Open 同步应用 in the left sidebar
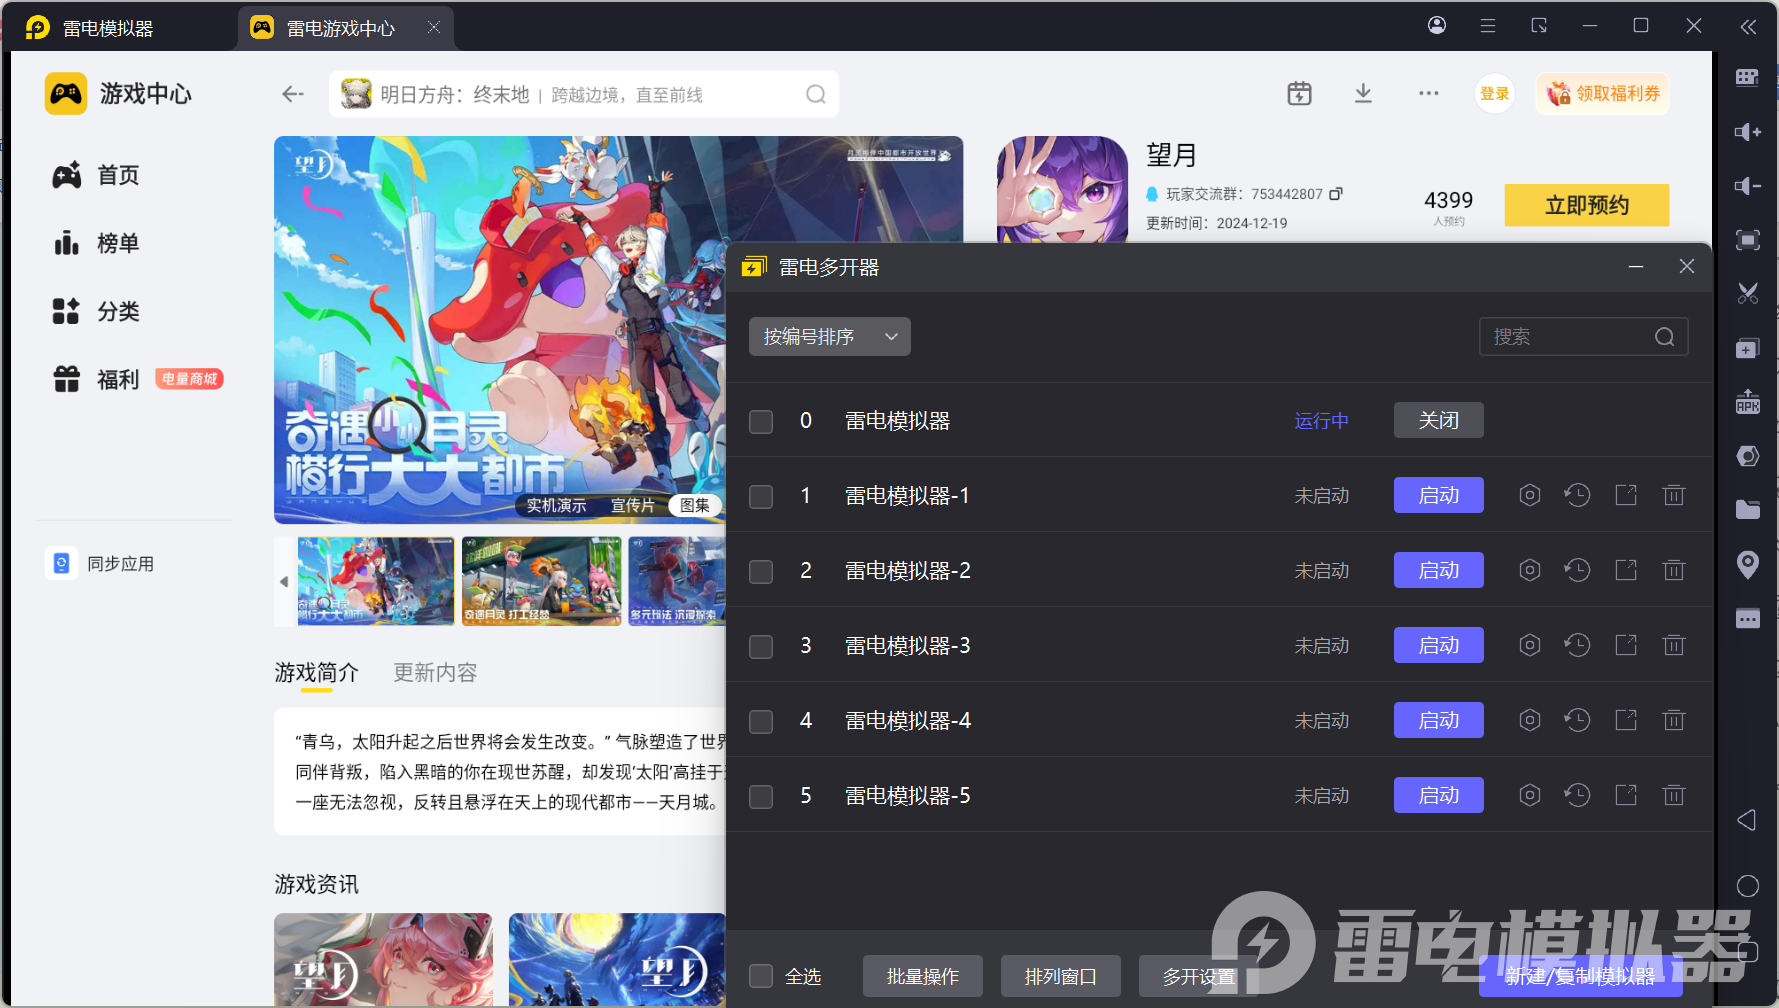The width and height of the screenshot is (1779, 1008). [x=100, y=564]
